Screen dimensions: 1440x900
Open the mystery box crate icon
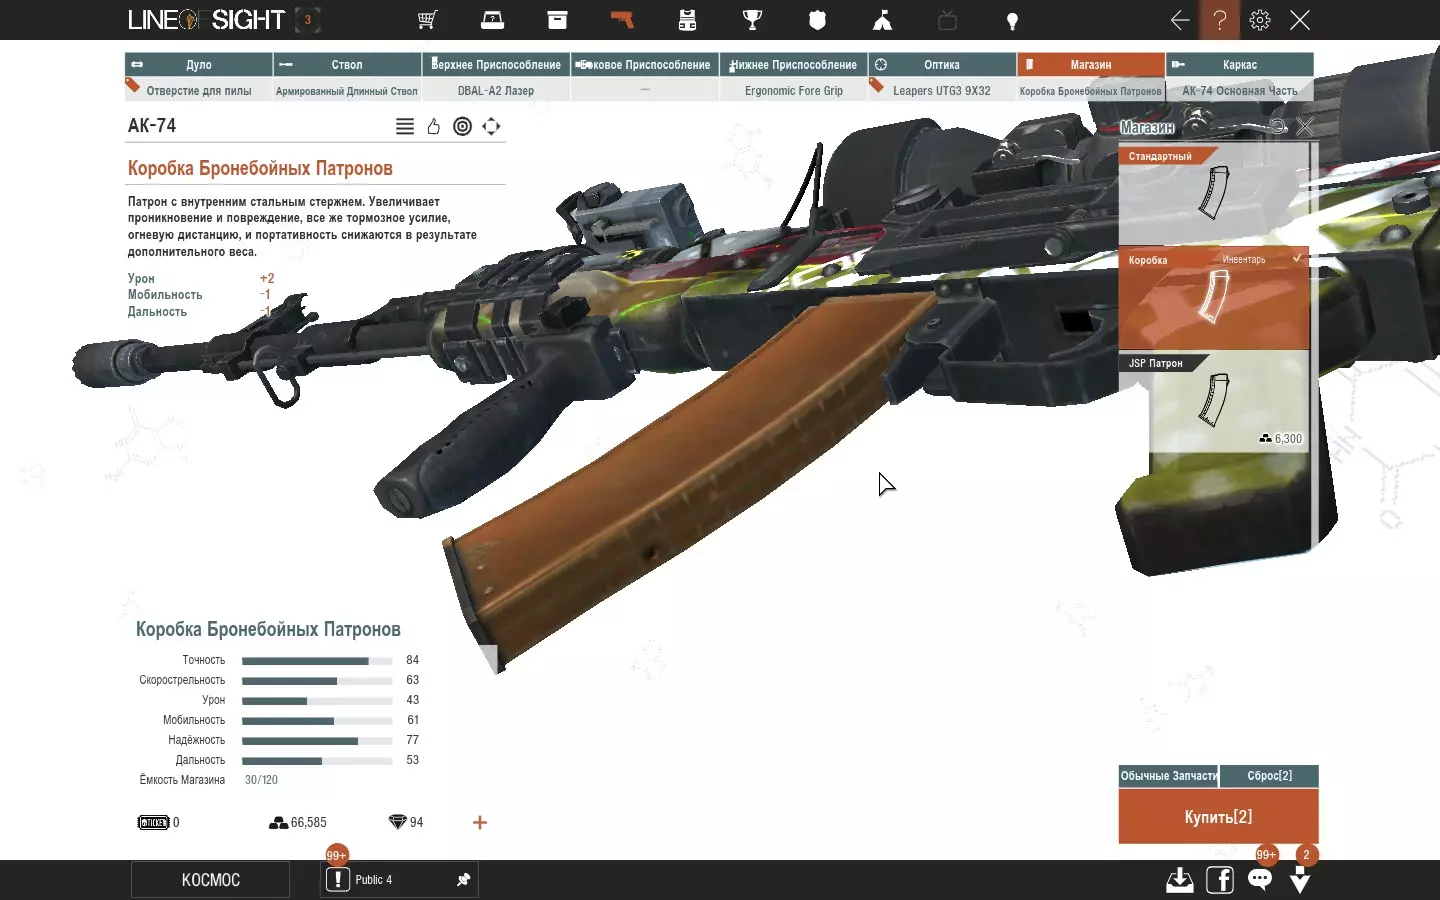pos(492,20)
